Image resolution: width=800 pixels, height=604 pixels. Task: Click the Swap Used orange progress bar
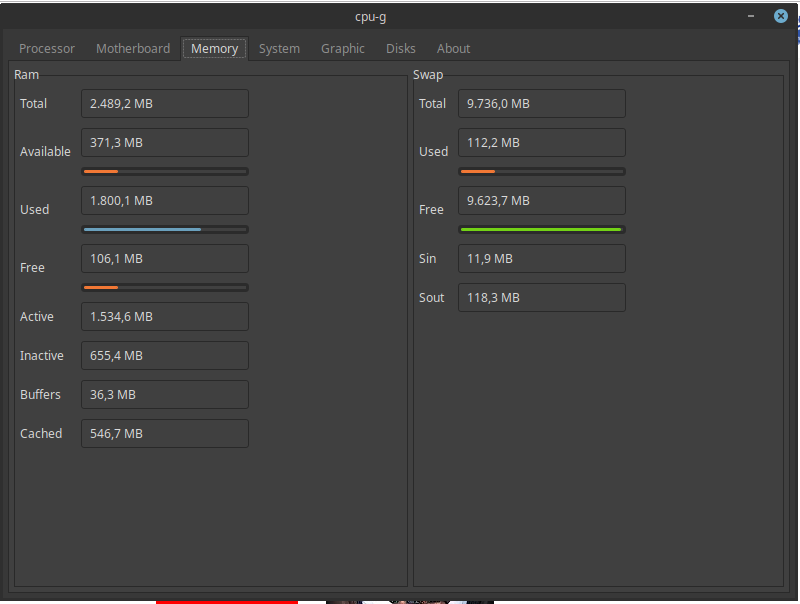[542, 171]
